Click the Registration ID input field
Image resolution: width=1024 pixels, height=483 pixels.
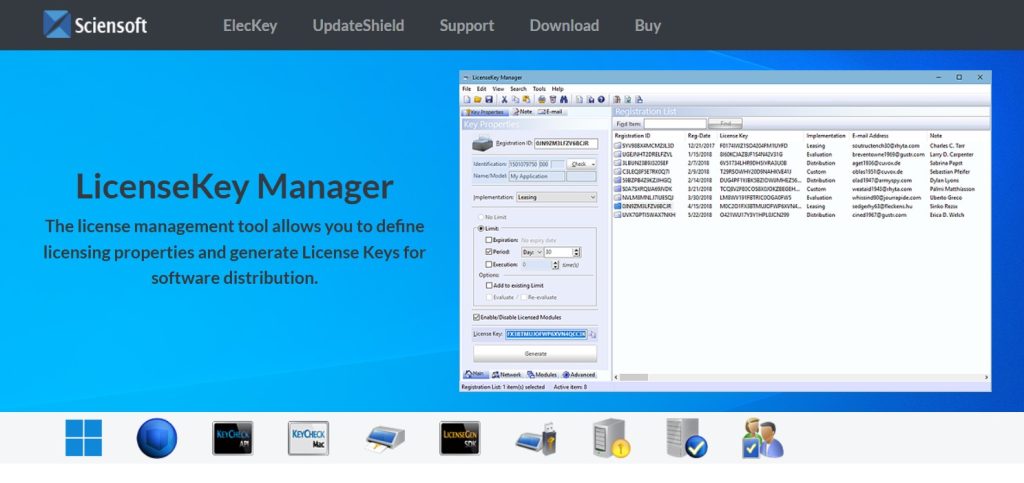(x=566, y=143)
